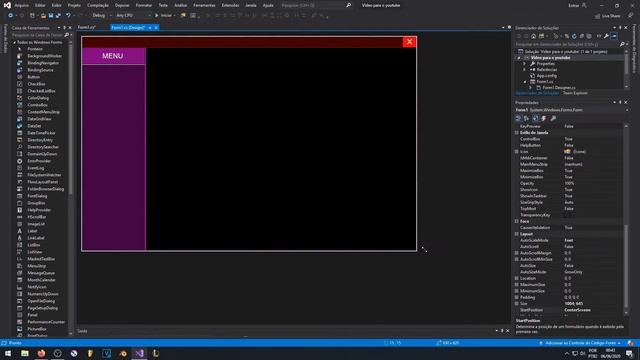Image resolution: width=640 pixels, height=360 pixels.
Task: Open the Editar menu
Action: coord(40,5)
